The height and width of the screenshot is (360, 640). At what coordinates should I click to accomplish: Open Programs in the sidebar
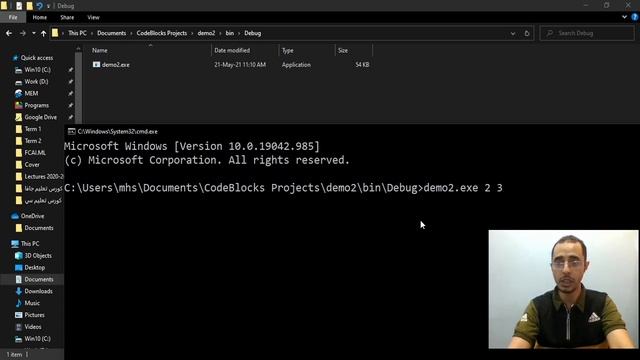click(36, 105)
